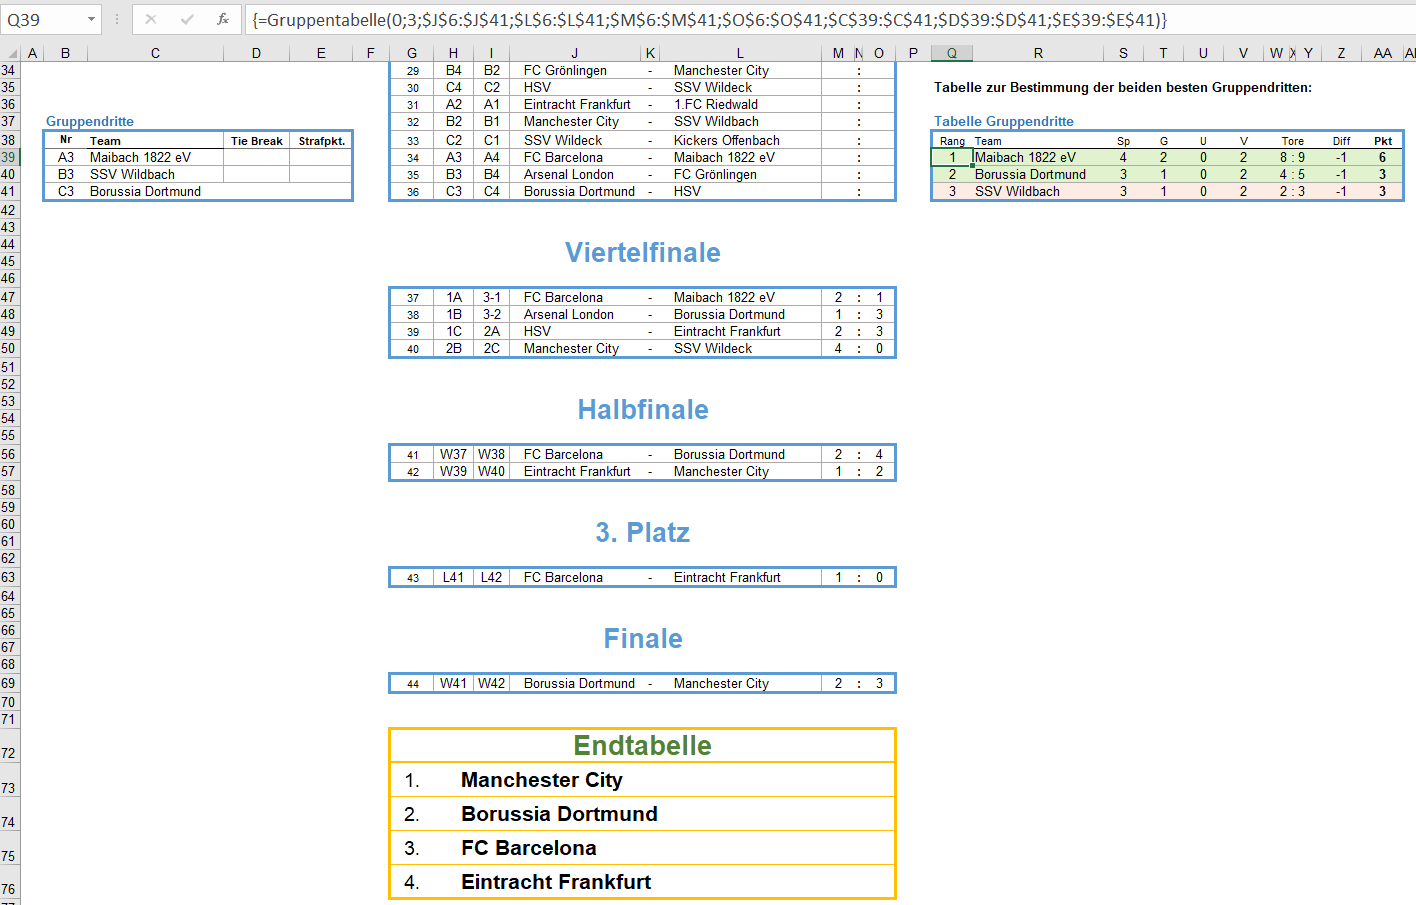
Task: Click the 'Finale' heading
Action: pyautogui.click(x=643, y=638)
